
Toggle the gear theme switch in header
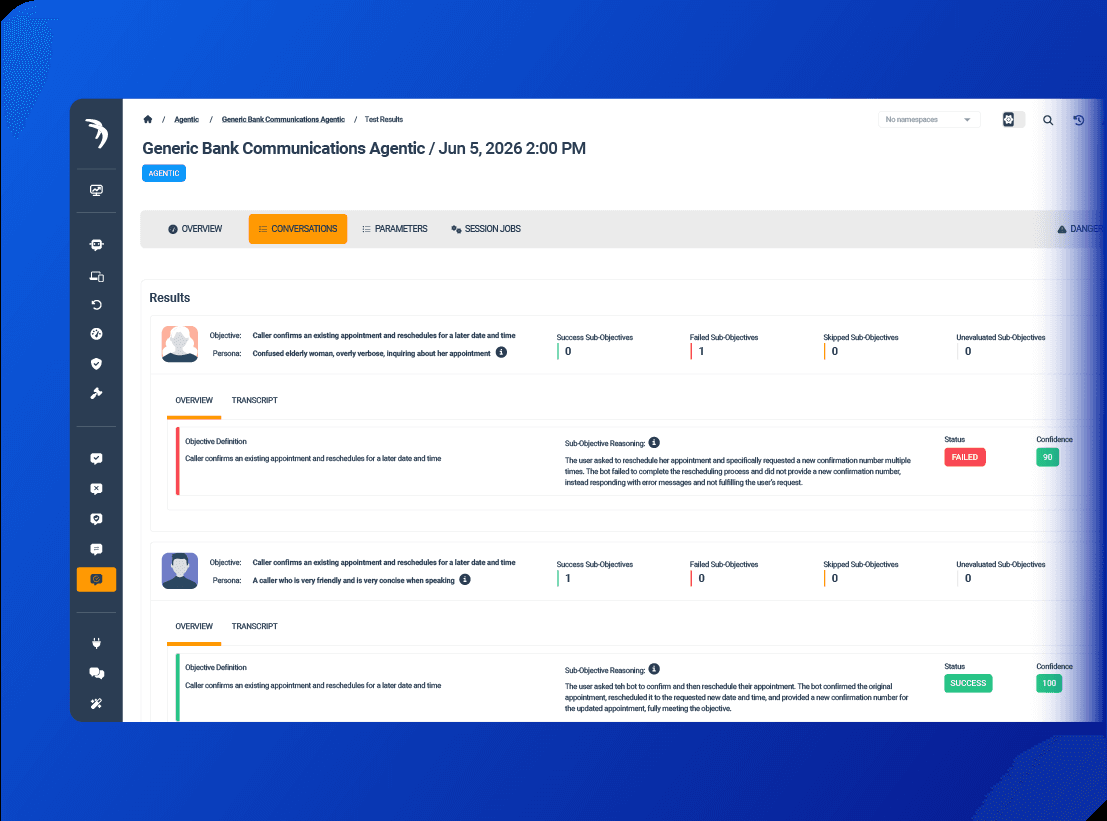pos(1013,120)
